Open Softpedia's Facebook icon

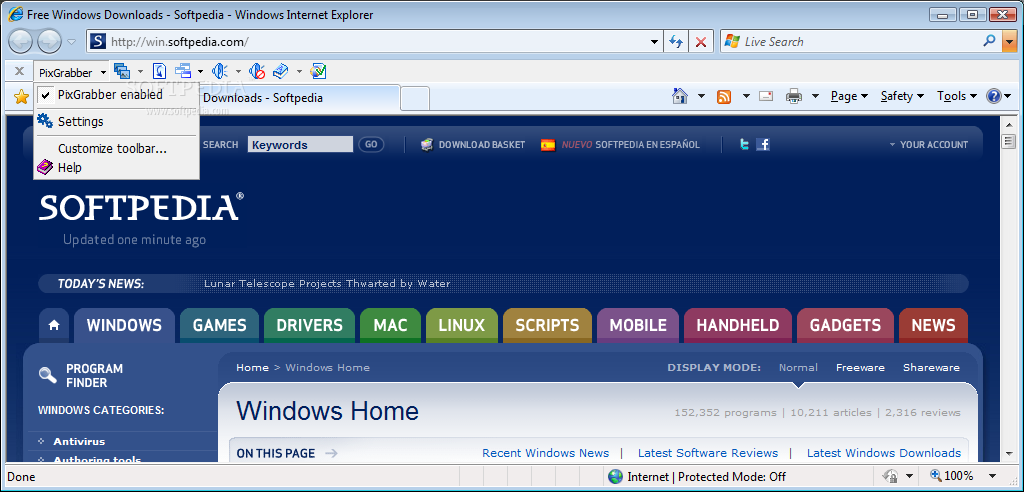tap(763, 144)
